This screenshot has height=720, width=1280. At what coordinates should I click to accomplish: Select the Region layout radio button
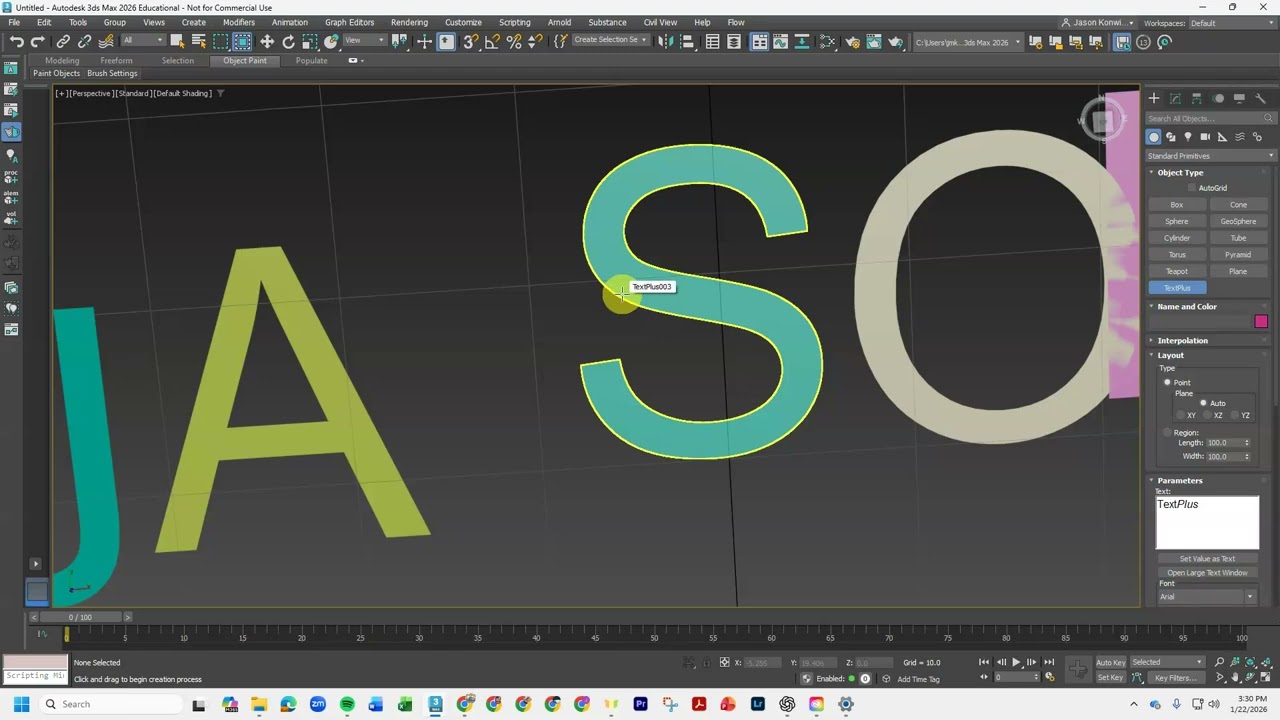1167,433
